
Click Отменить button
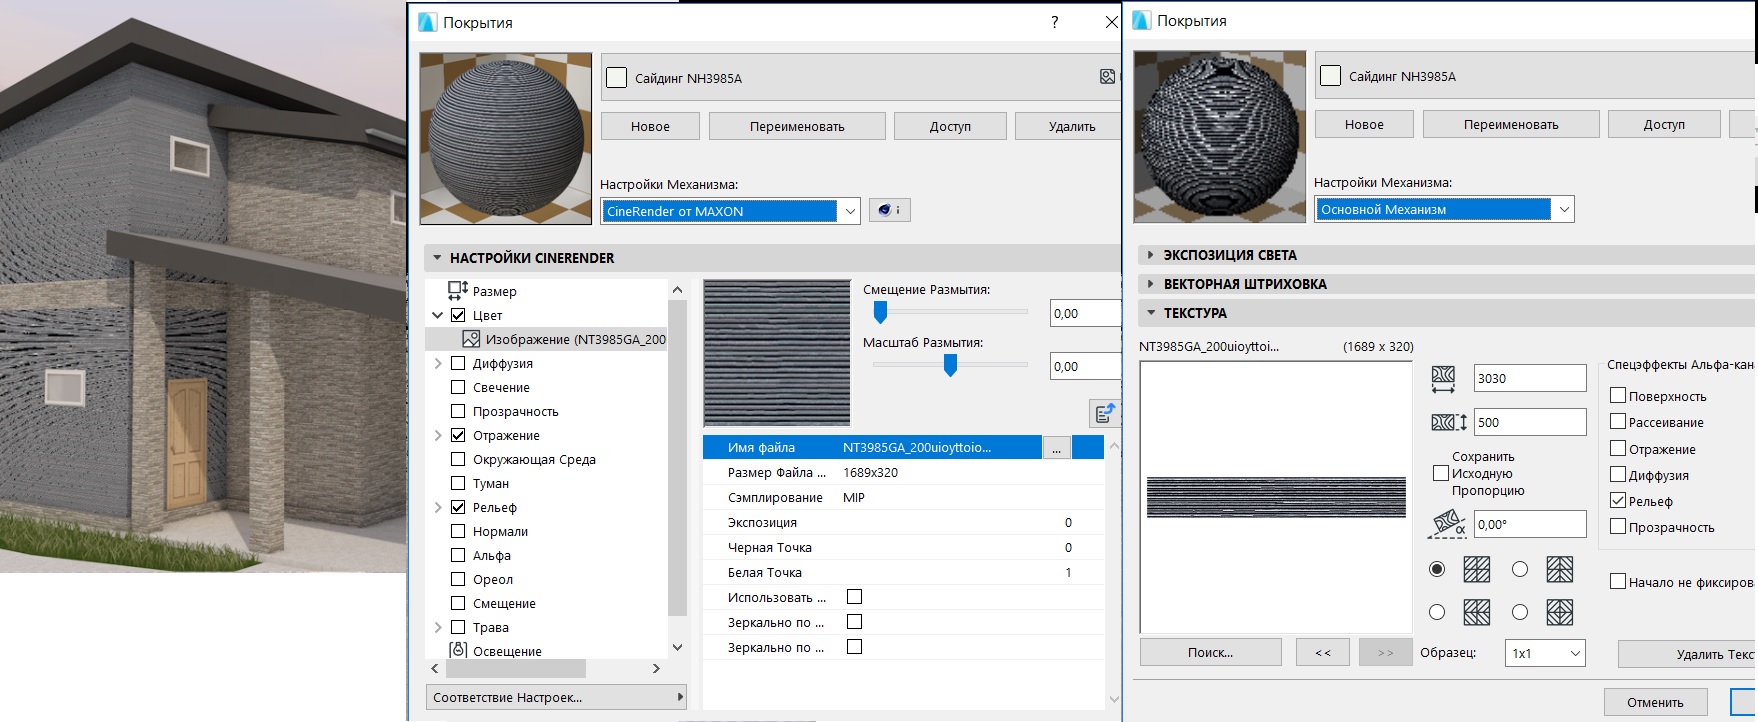(x=1655, y=702)
